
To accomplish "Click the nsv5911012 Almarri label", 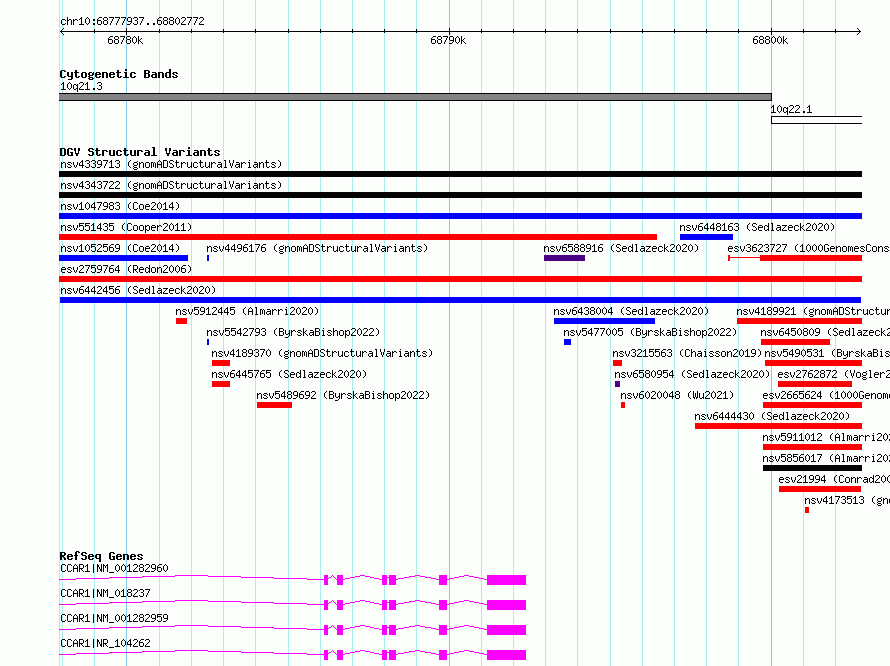I will click(x=826, y=437).
